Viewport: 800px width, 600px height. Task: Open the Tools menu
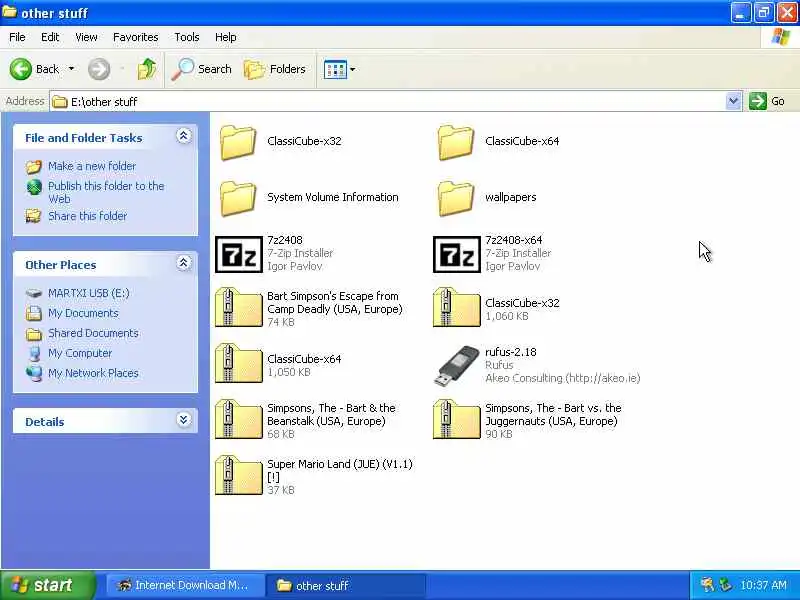click(x=187, y=37)
